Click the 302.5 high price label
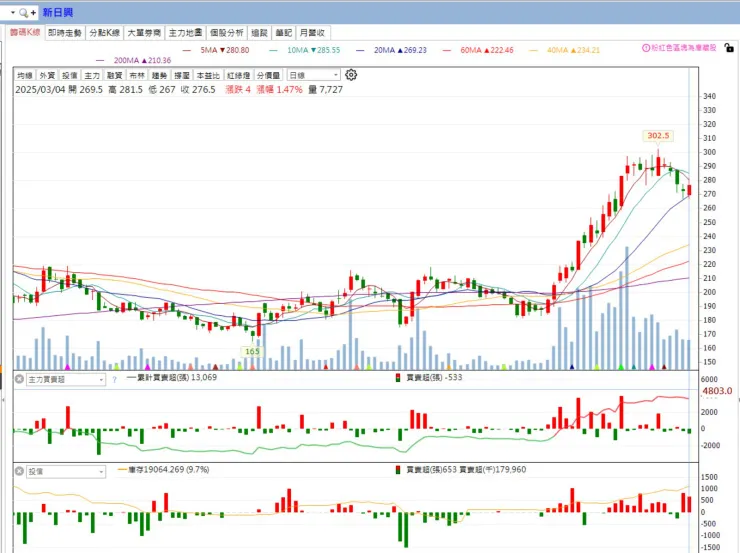The image size is (740, 553). point(658,136)
